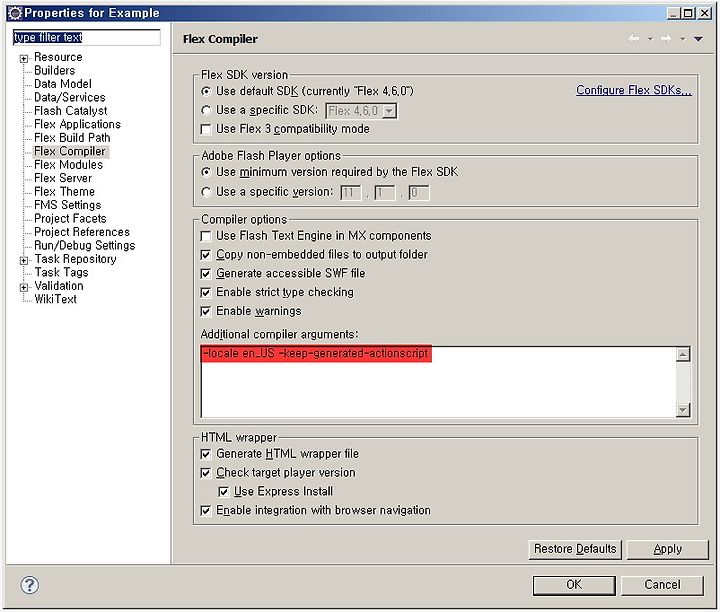The height and width of the screenshot is (612, 720).
Task: Select Flex Build Path in the tree
Action: point(72,138)
